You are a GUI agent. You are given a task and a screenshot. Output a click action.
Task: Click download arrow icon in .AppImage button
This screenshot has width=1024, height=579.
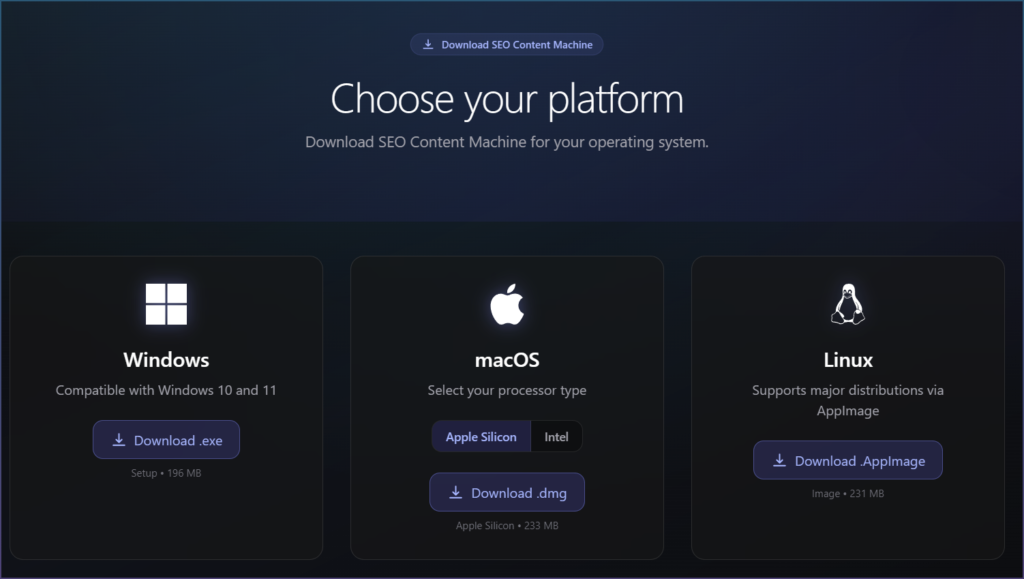(780, 461)
